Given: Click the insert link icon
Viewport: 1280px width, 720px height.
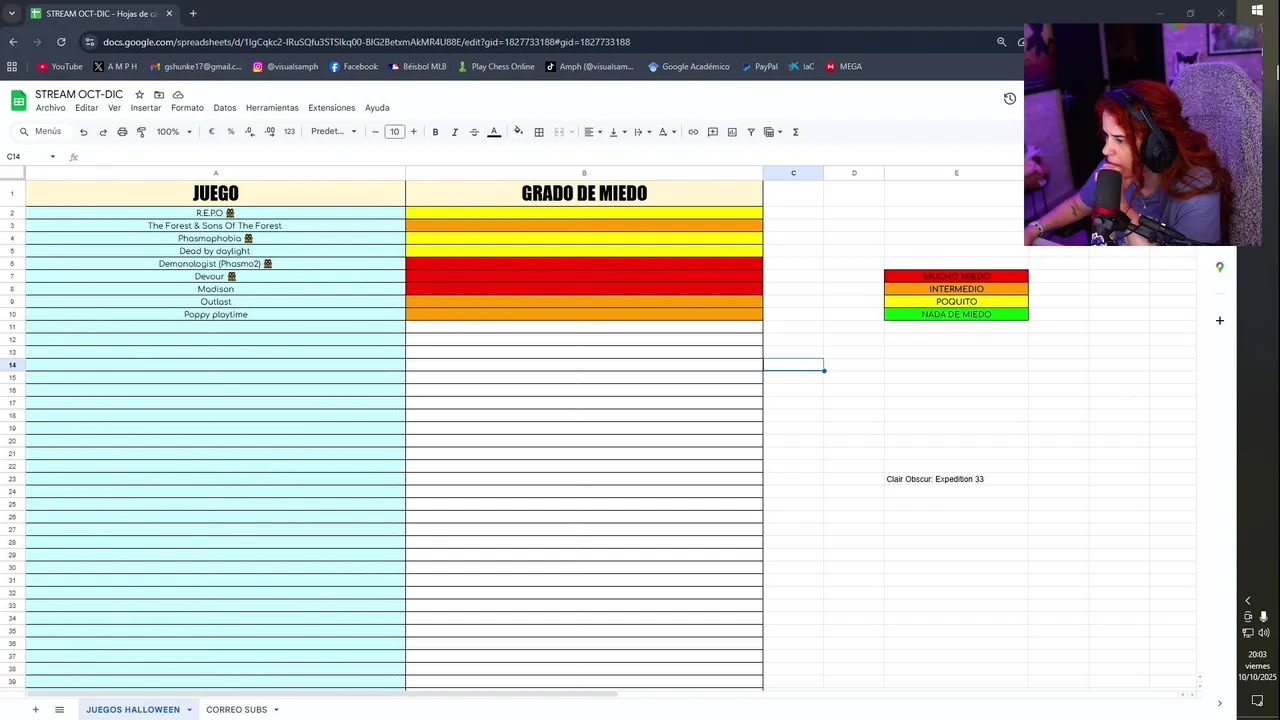Looking at the screenshot, I should click(x=693, y=132).
